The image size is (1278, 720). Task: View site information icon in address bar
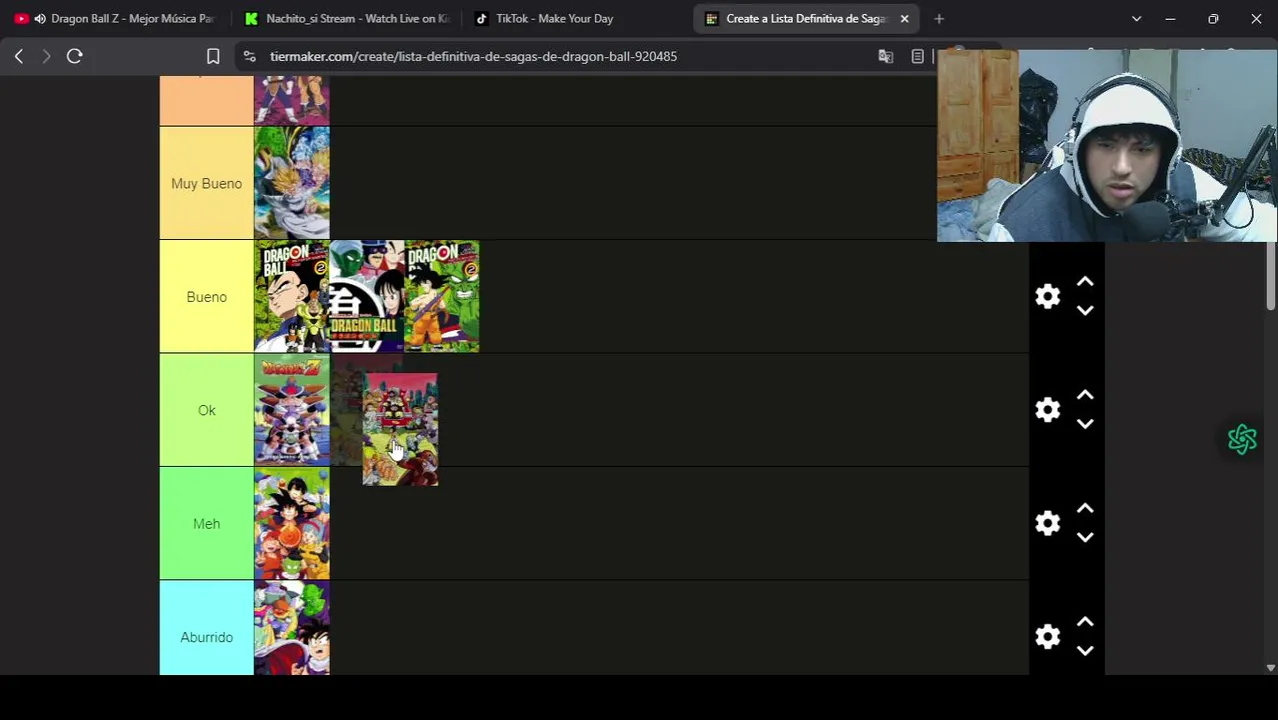point(250,56)
